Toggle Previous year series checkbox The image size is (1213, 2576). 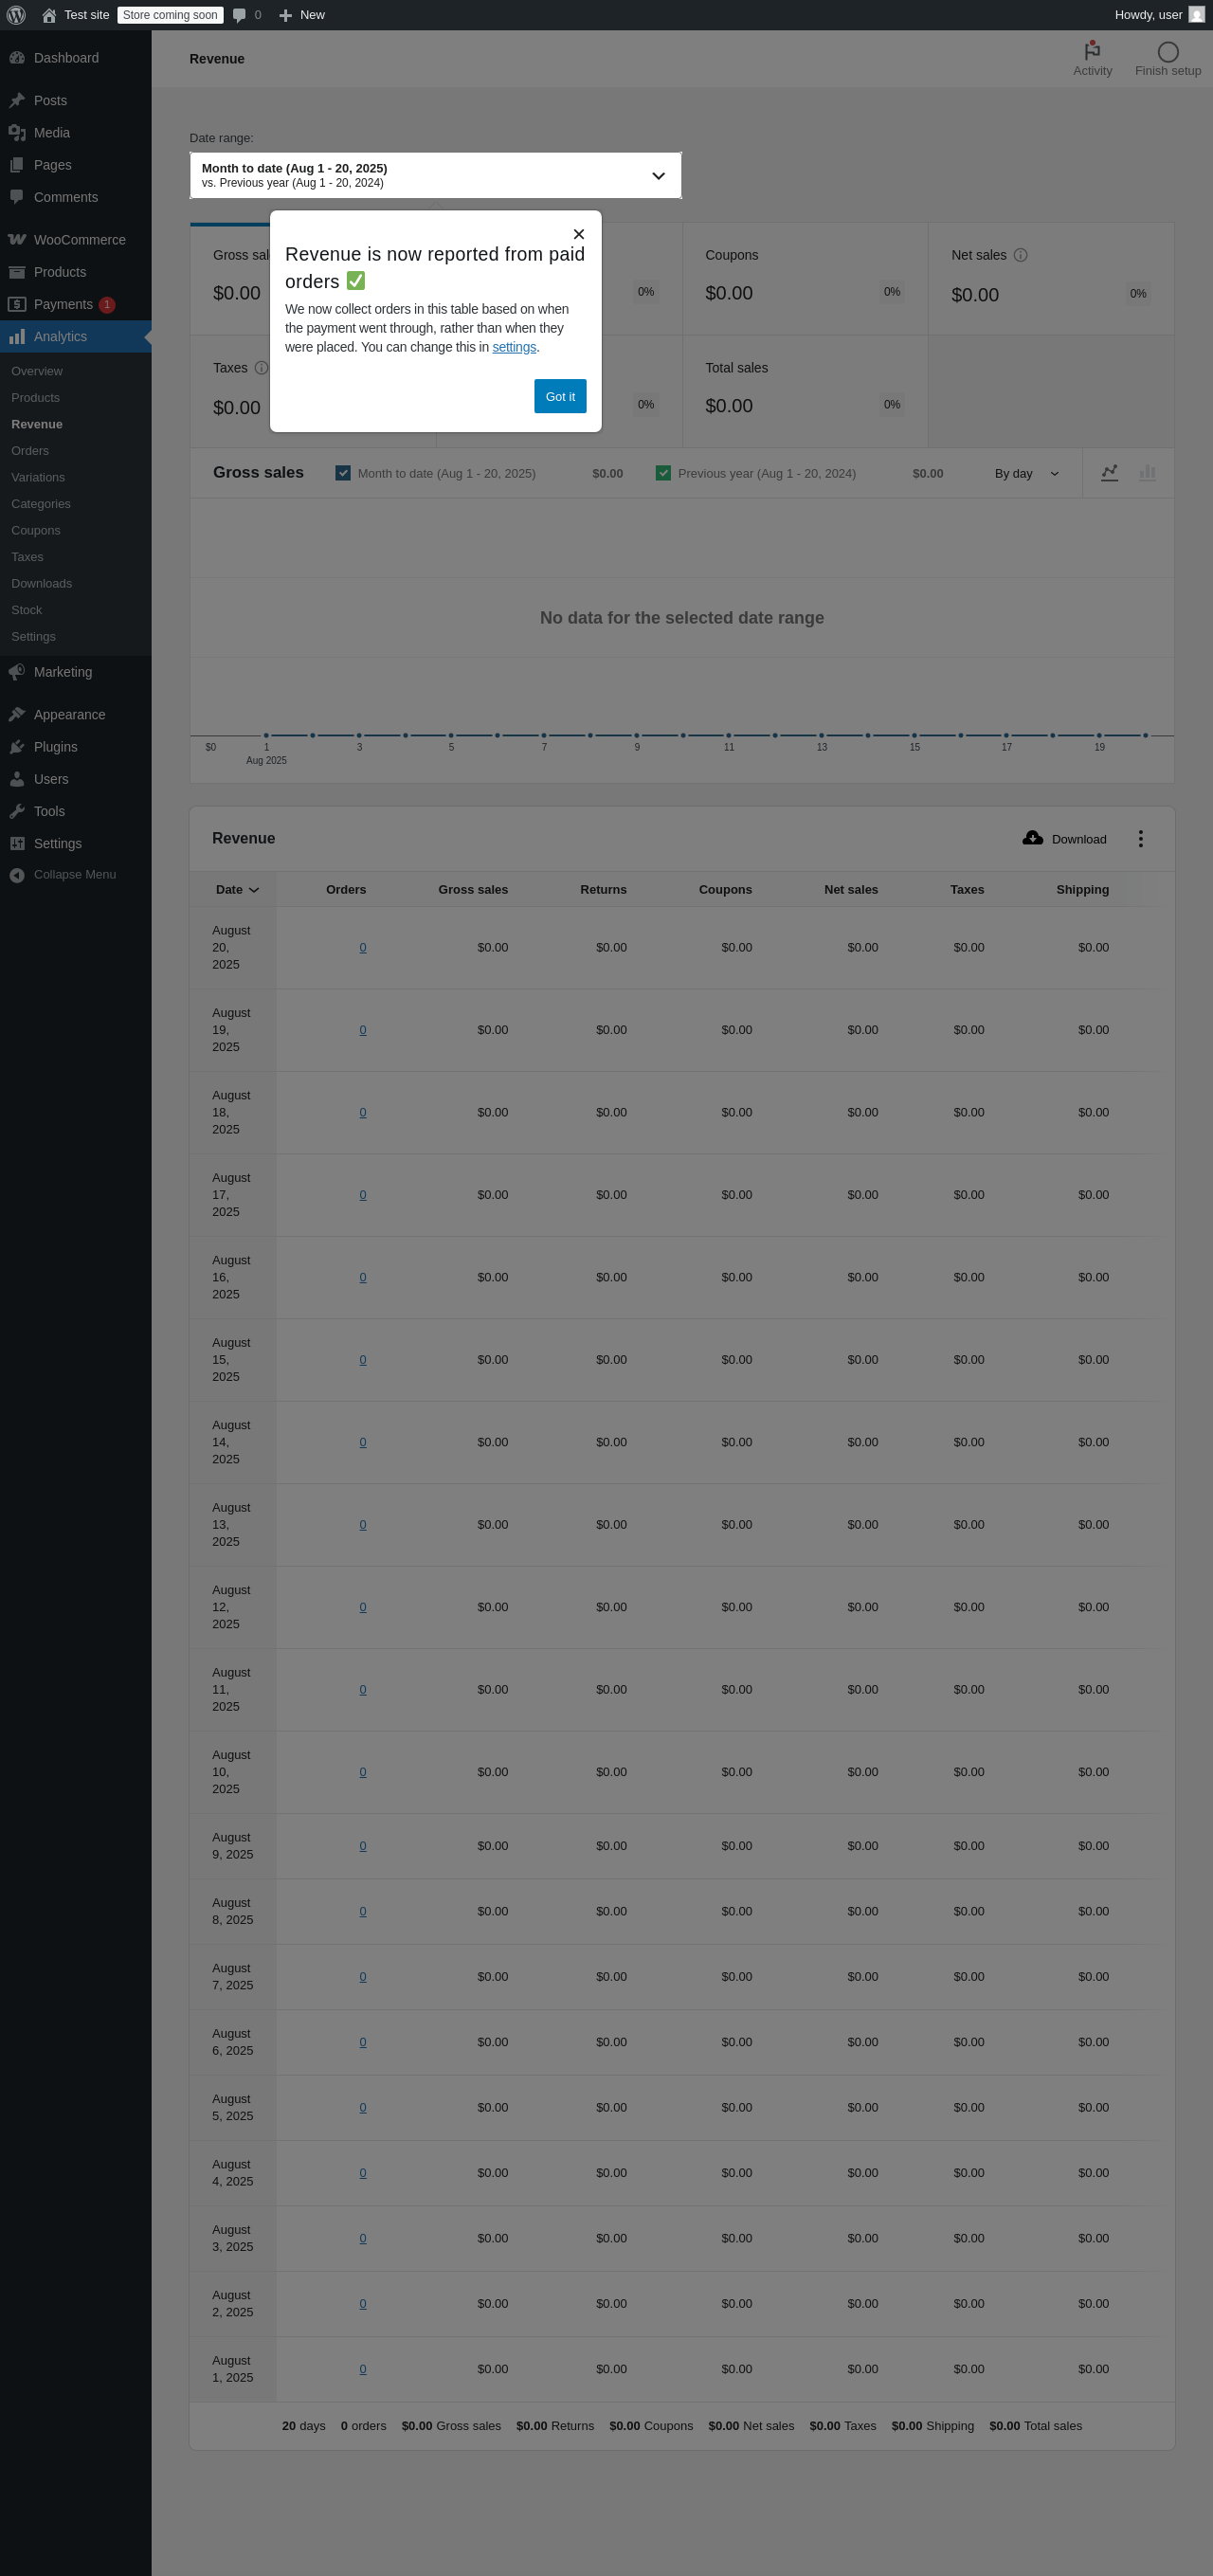pyautogui.click(x=663, y=473)
